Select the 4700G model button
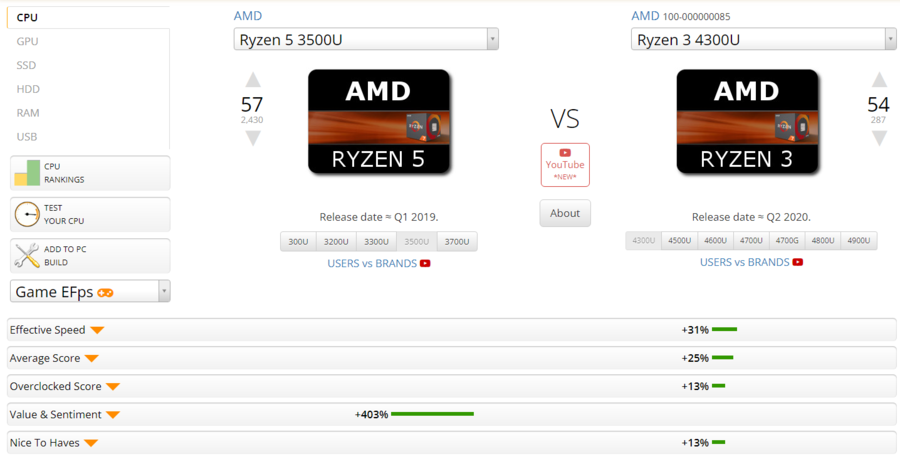900x459 pixels. pos(787,240)
